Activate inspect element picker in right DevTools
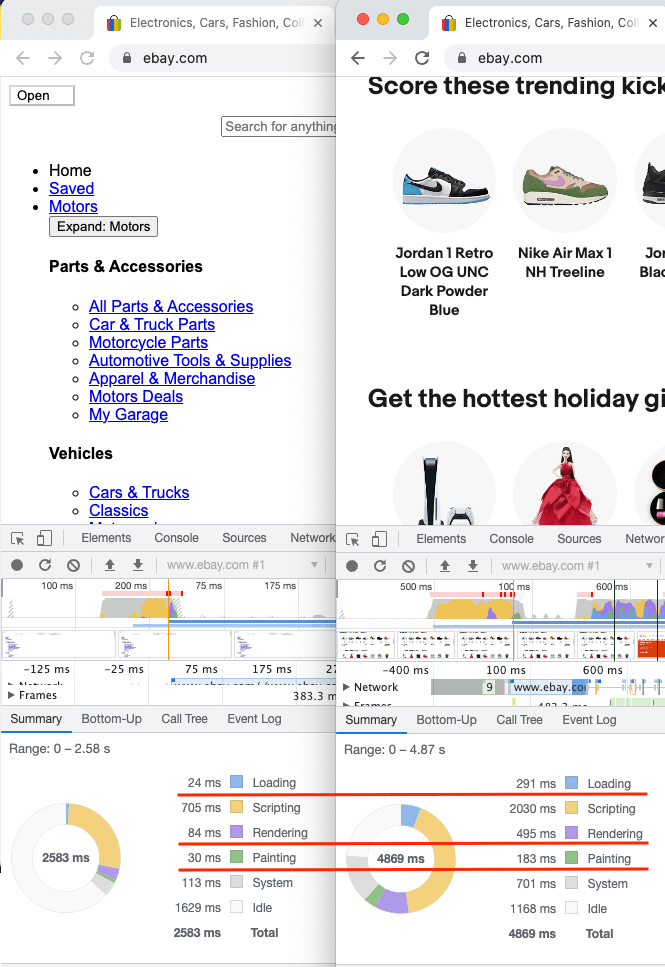The height and width of the screenshot is (967, 665). (x=352, y=540)
